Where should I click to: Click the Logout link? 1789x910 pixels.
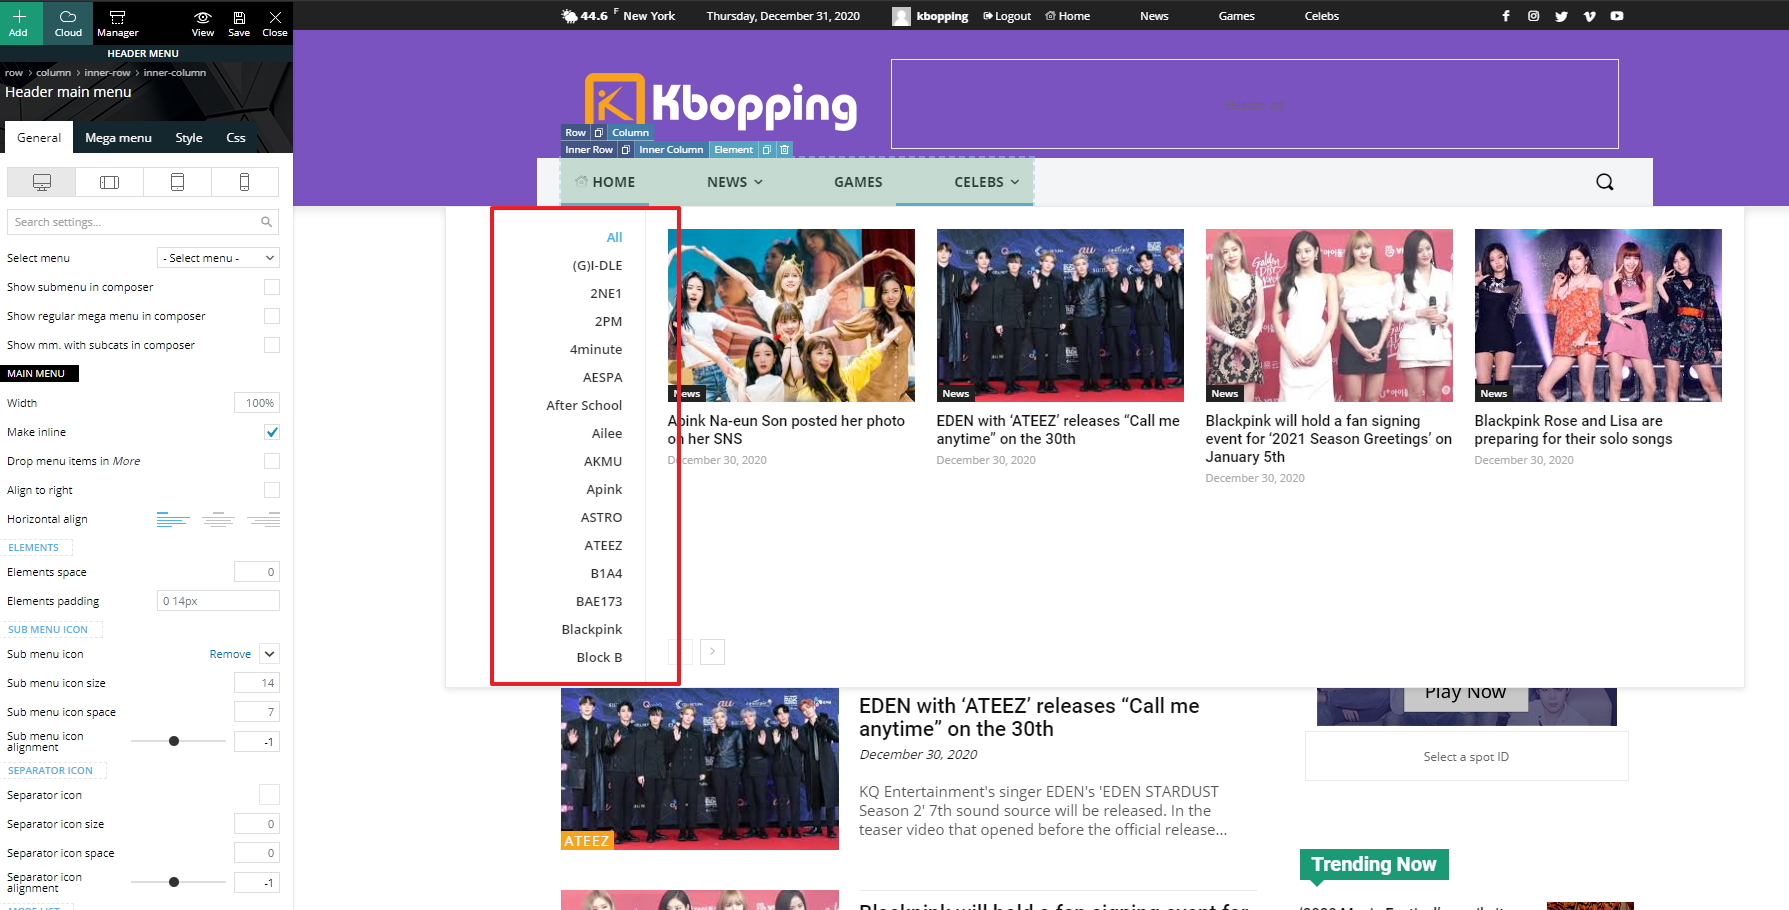pos(1007,16)
